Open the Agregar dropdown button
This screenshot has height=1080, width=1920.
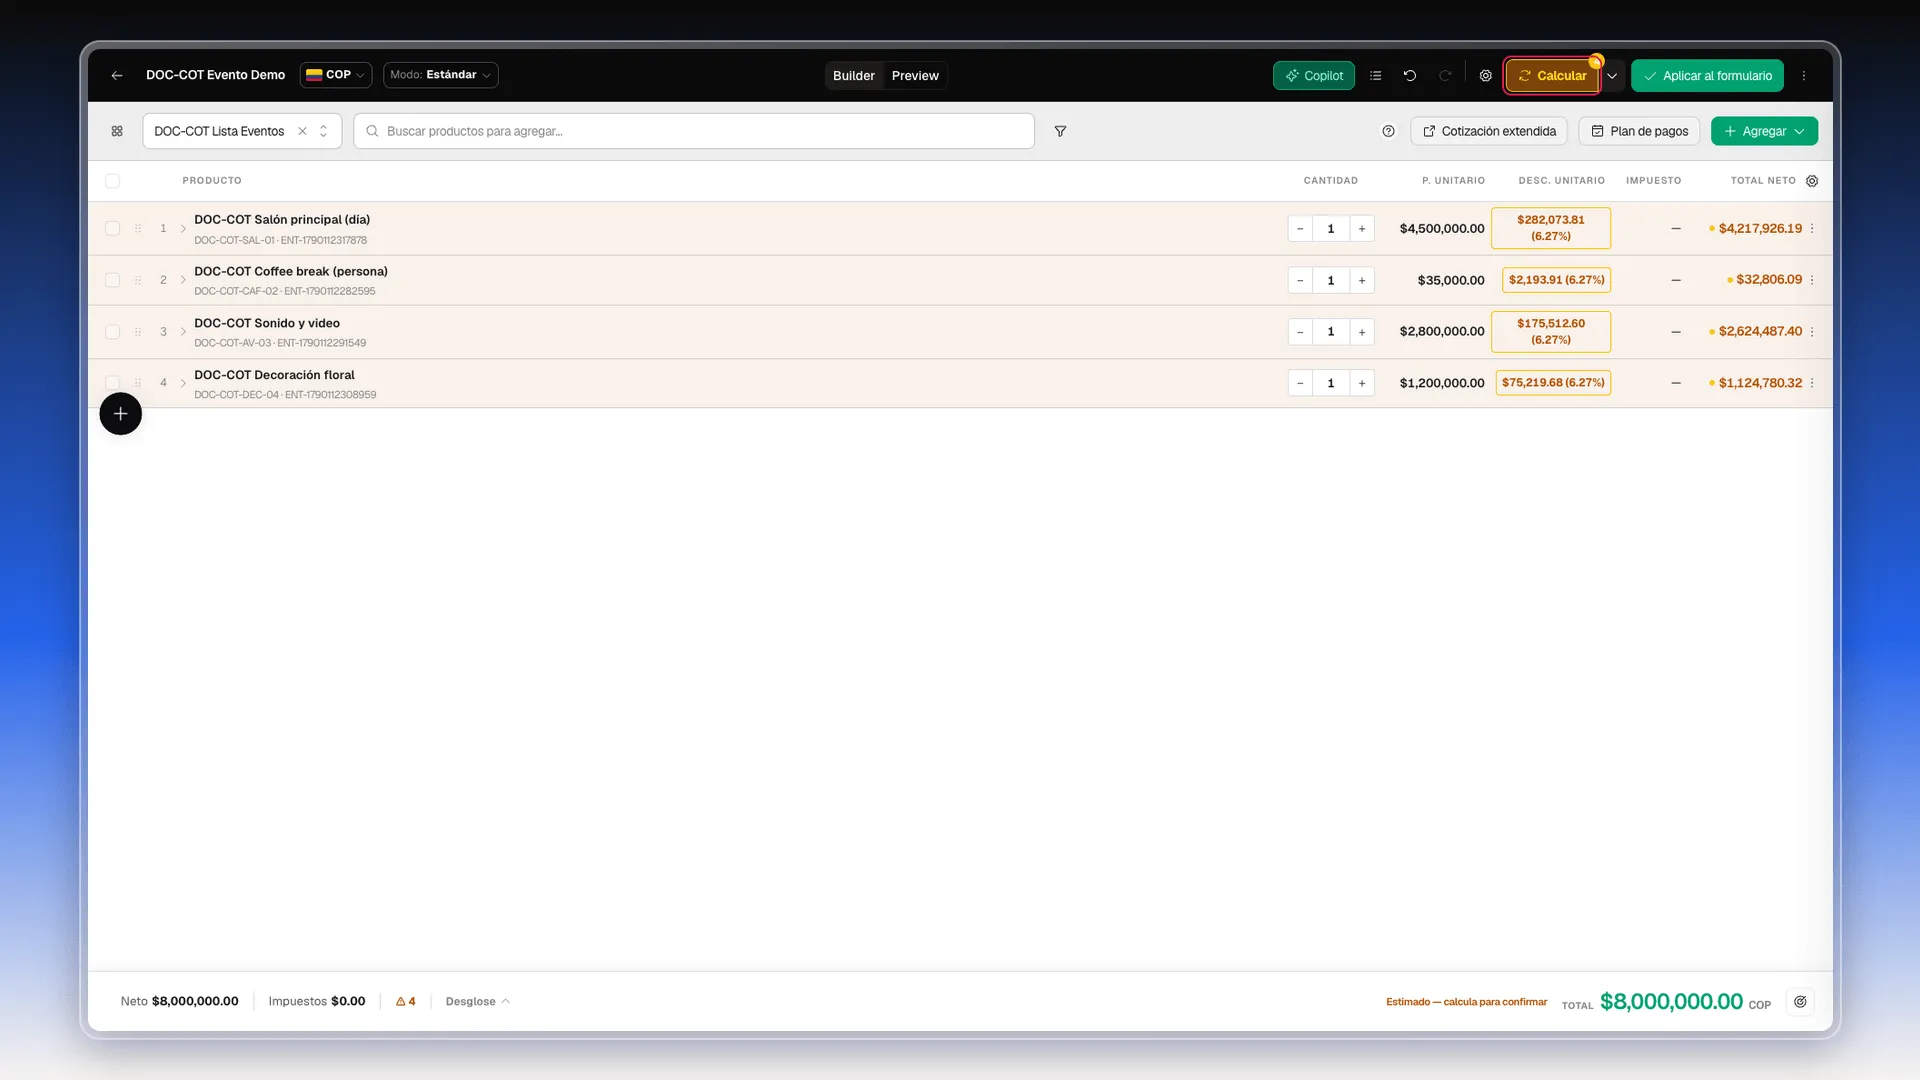[1764, 131]
